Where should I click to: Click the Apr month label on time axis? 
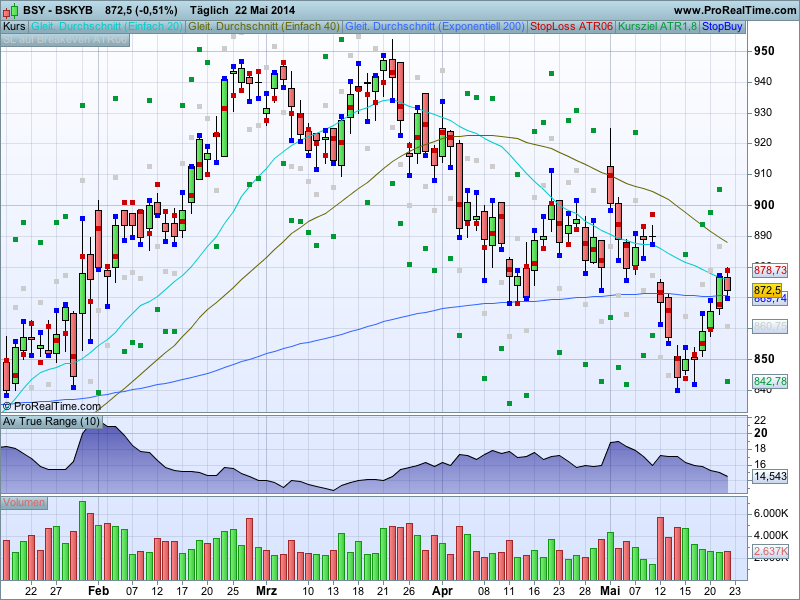[x=442, y=591]
